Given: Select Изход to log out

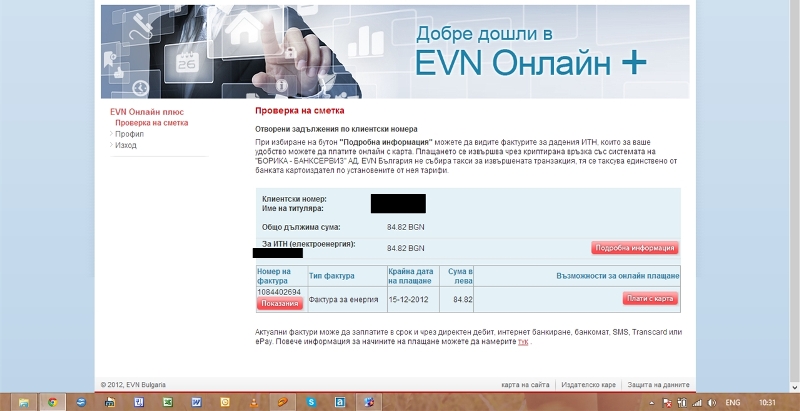Looking at the screenshot, I should (x=126, y=145).
